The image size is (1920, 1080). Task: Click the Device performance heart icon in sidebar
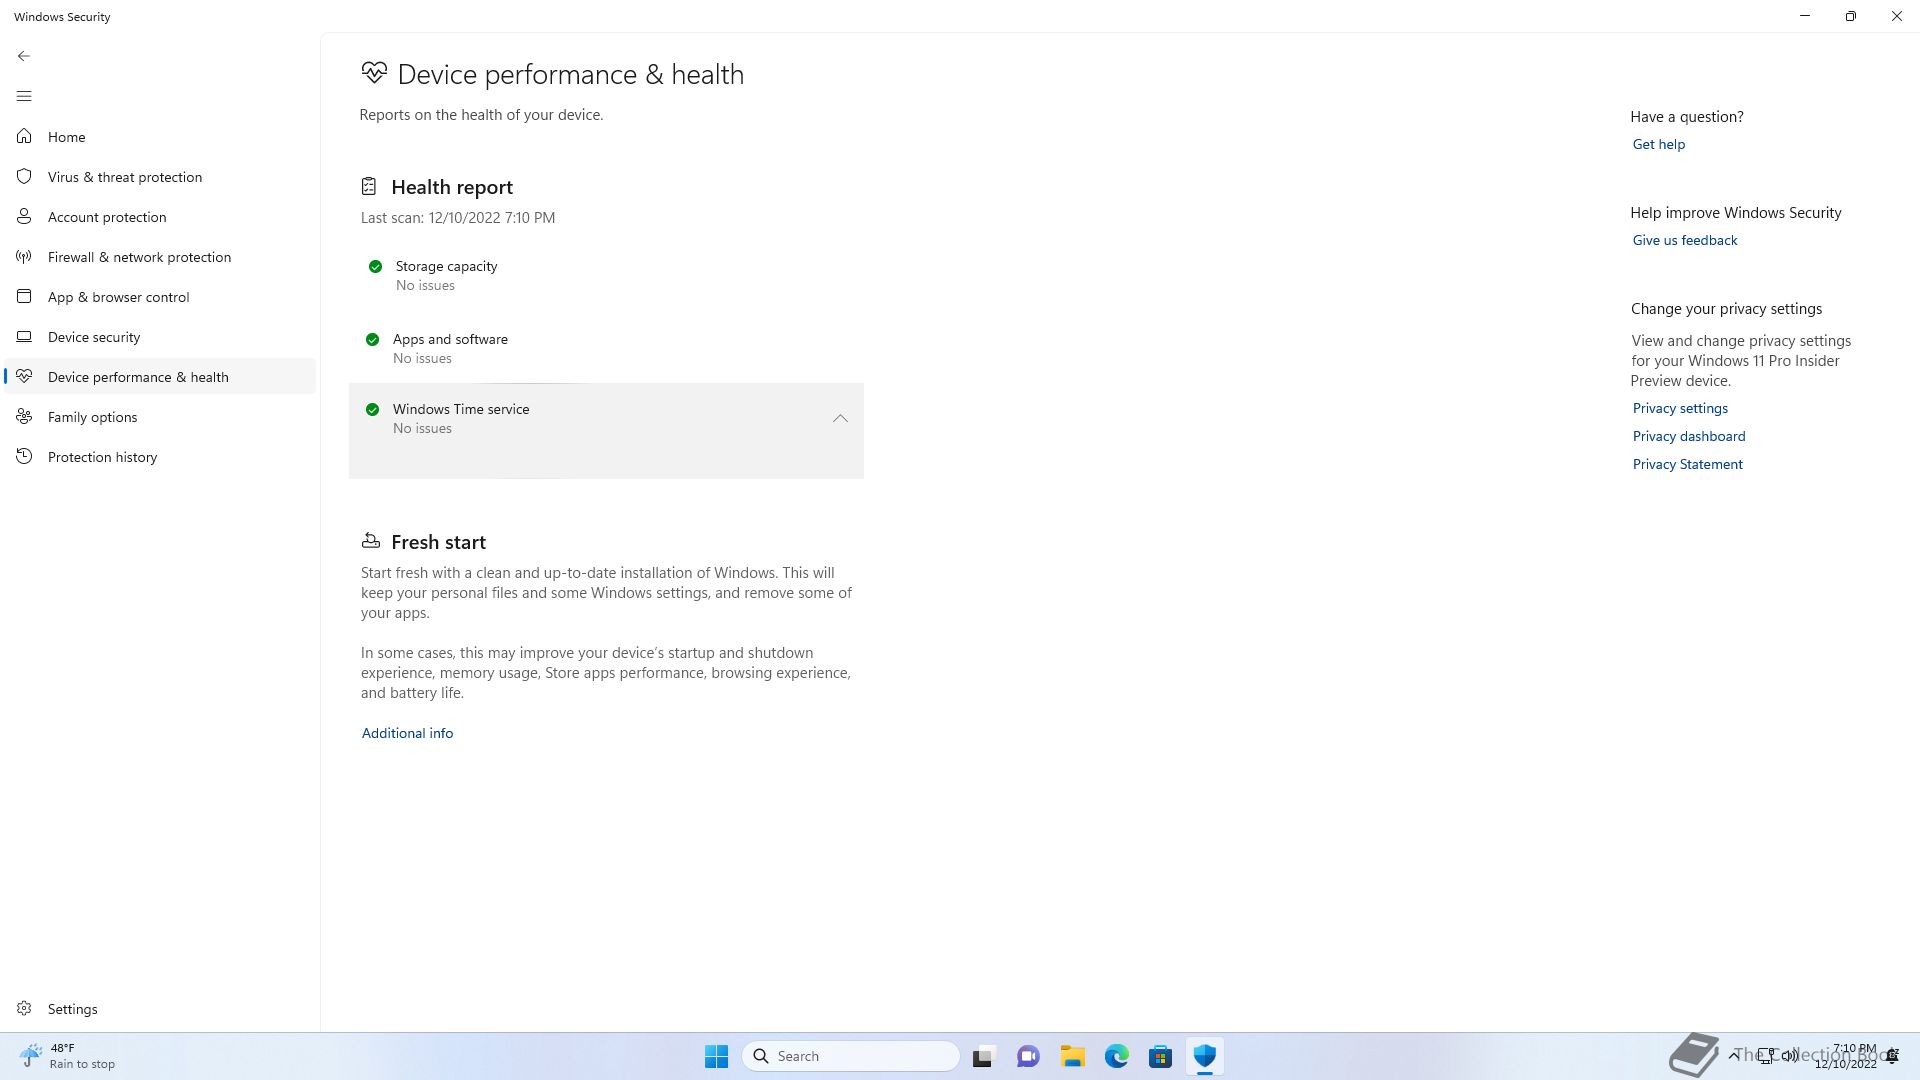click(x=24, y=376)
